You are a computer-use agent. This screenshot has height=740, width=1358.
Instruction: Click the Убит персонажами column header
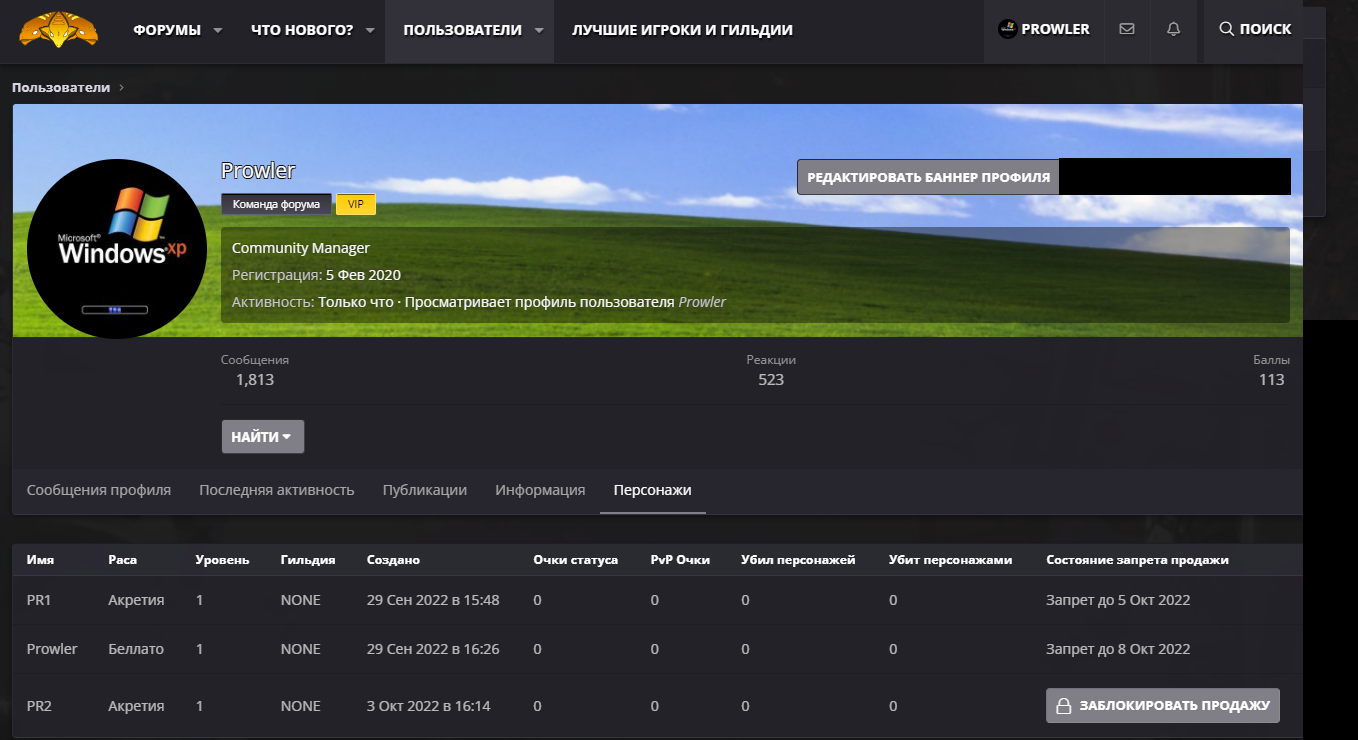pyautogui.click(x=950, y=560)
